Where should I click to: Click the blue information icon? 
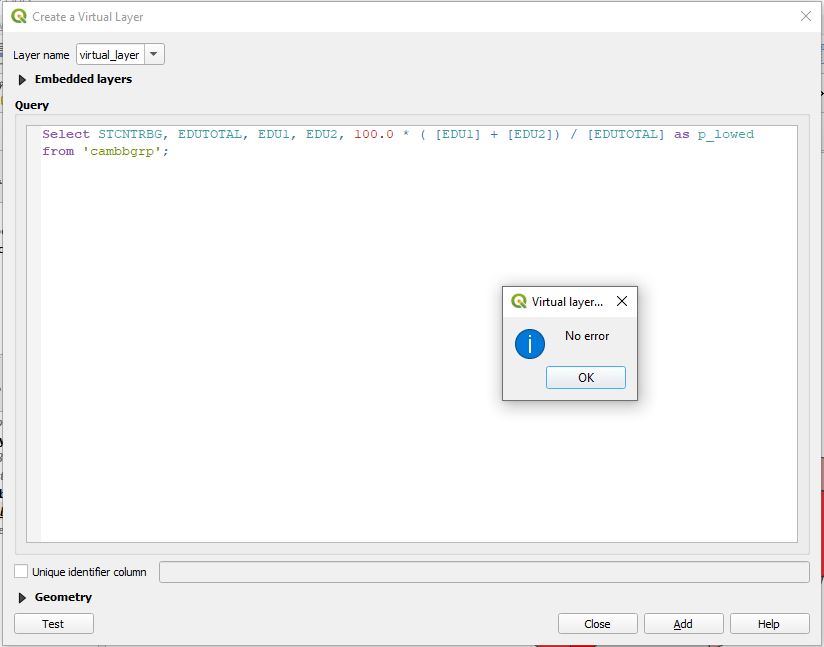click(530, 344)
